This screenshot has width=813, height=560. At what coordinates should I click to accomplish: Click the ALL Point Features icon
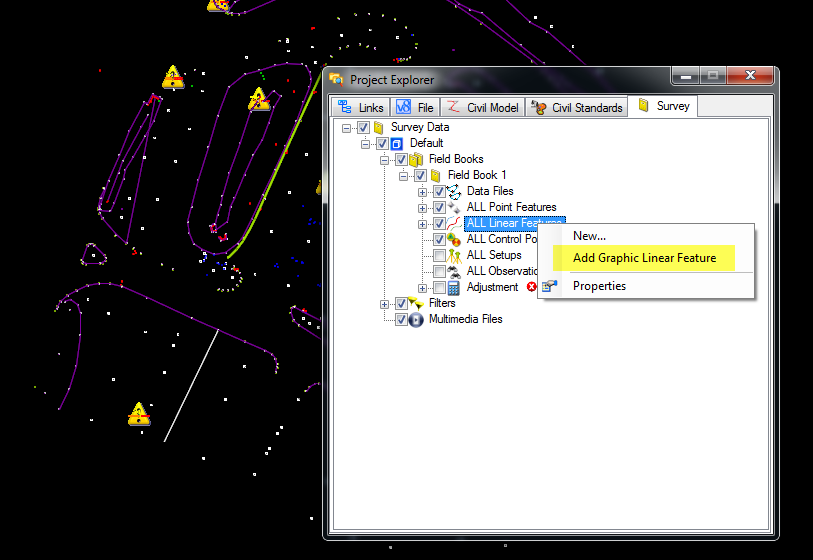pyautogui.click(x=454, y=207)
